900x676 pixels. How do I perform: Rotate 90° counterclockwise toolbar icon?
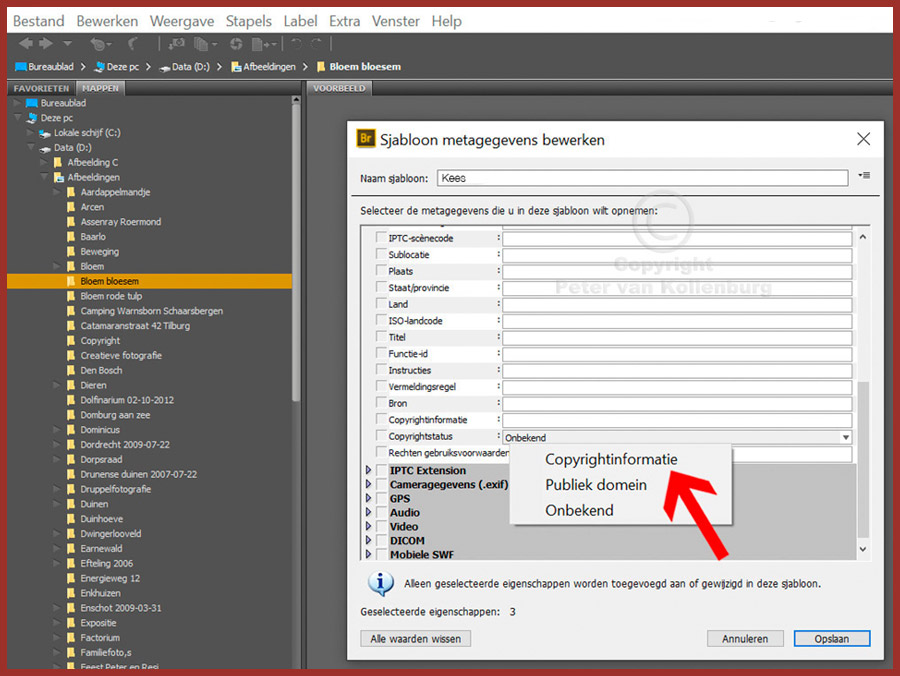tap(296, 44)
